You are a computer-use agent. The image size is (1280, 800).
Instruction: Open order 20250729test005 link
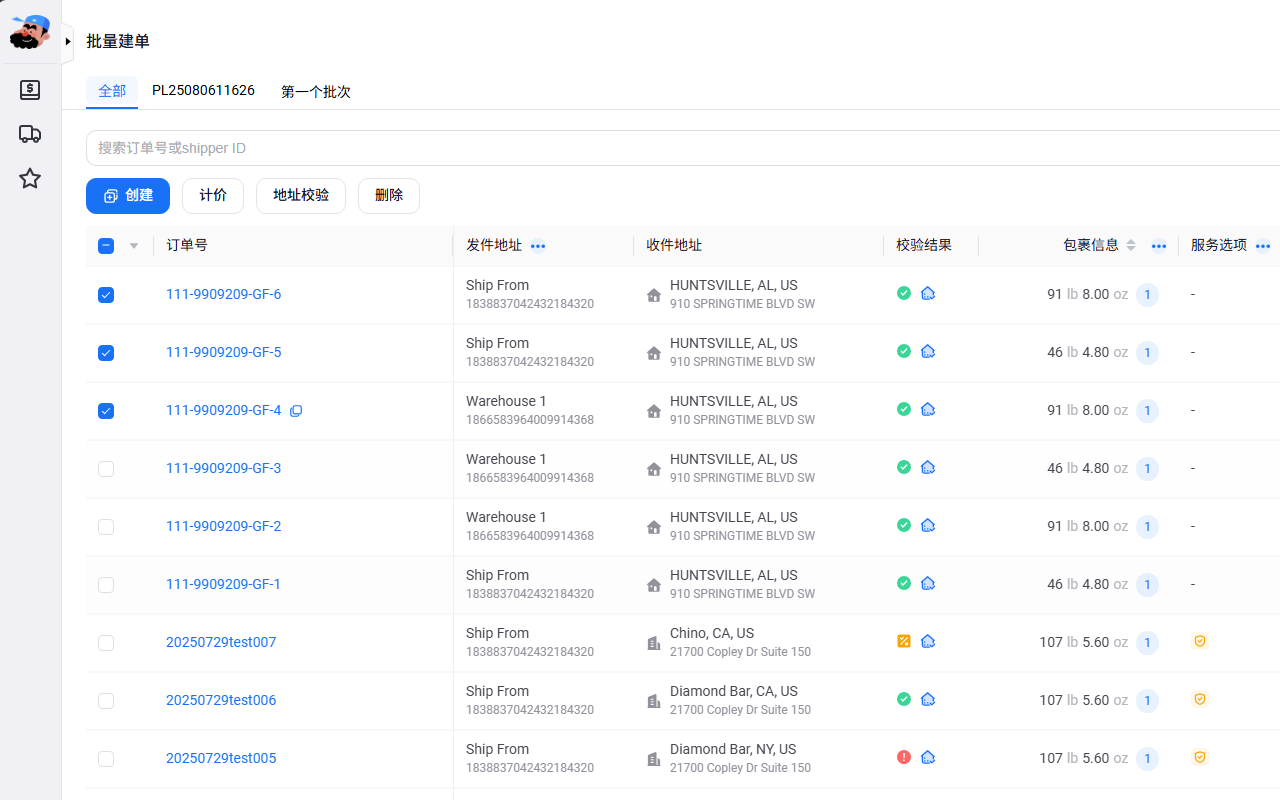(221, 758)
